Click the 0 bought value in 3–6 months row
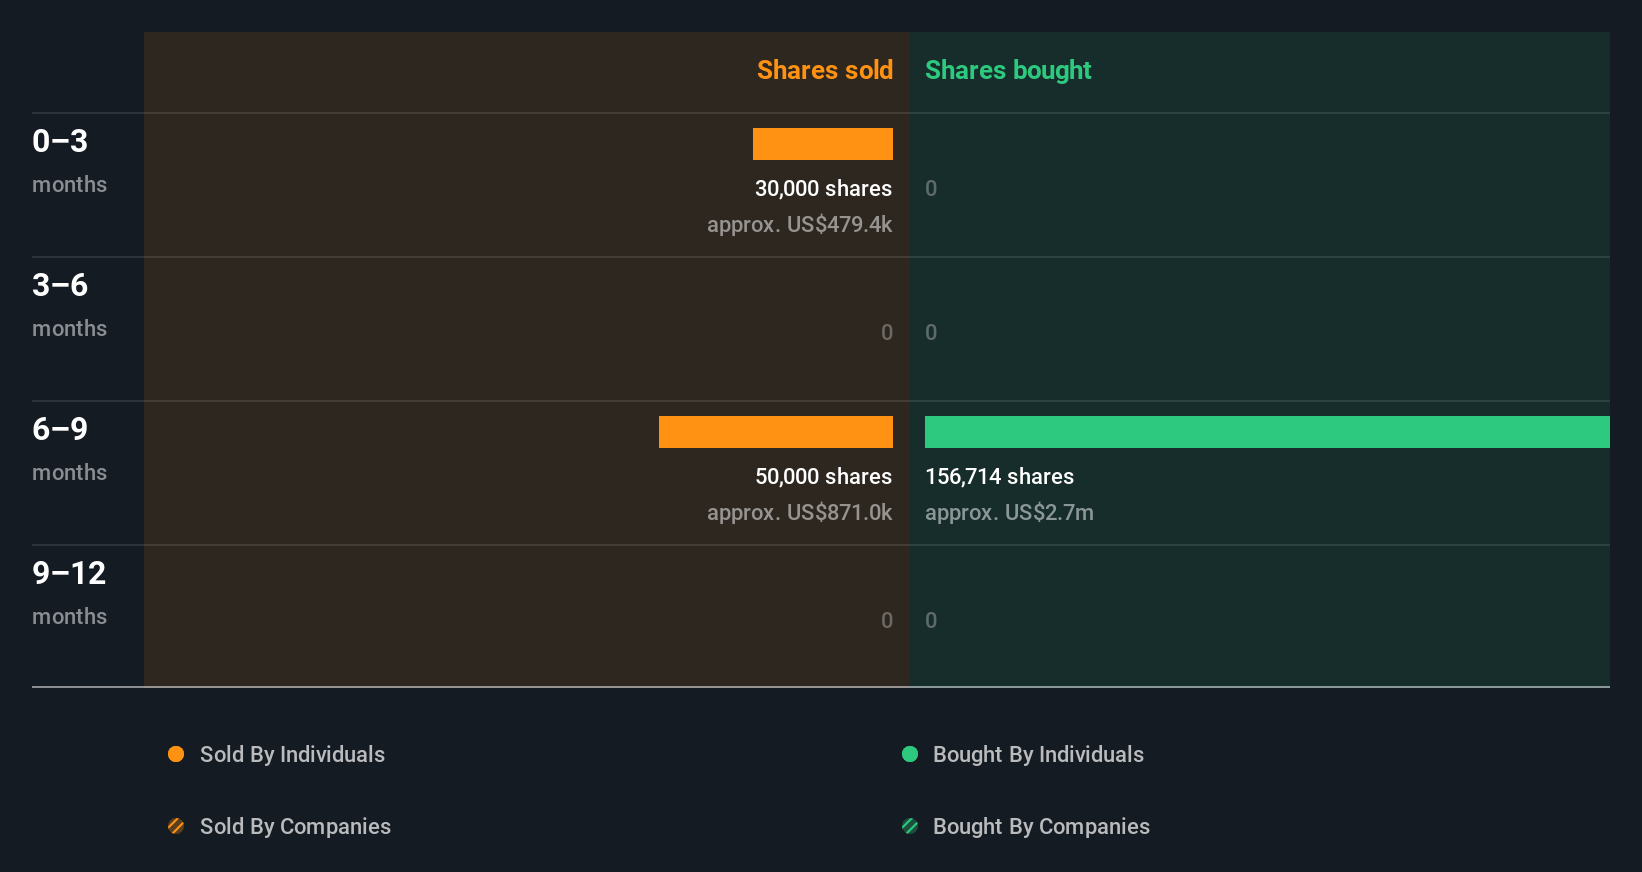1642x872 pixels. point(931,332)
